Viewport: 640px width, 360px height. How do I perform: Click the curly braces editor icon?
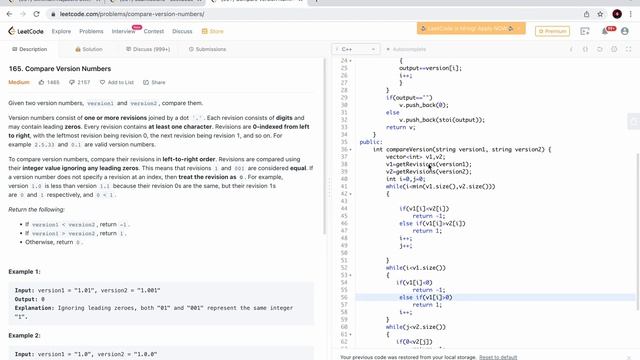[x=585, y=49]
